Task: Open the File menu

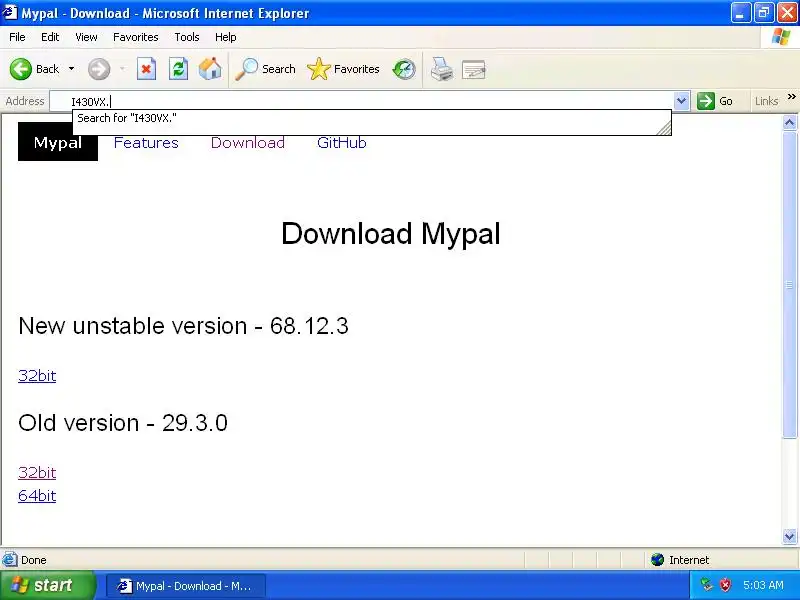Action: [17, 37]
